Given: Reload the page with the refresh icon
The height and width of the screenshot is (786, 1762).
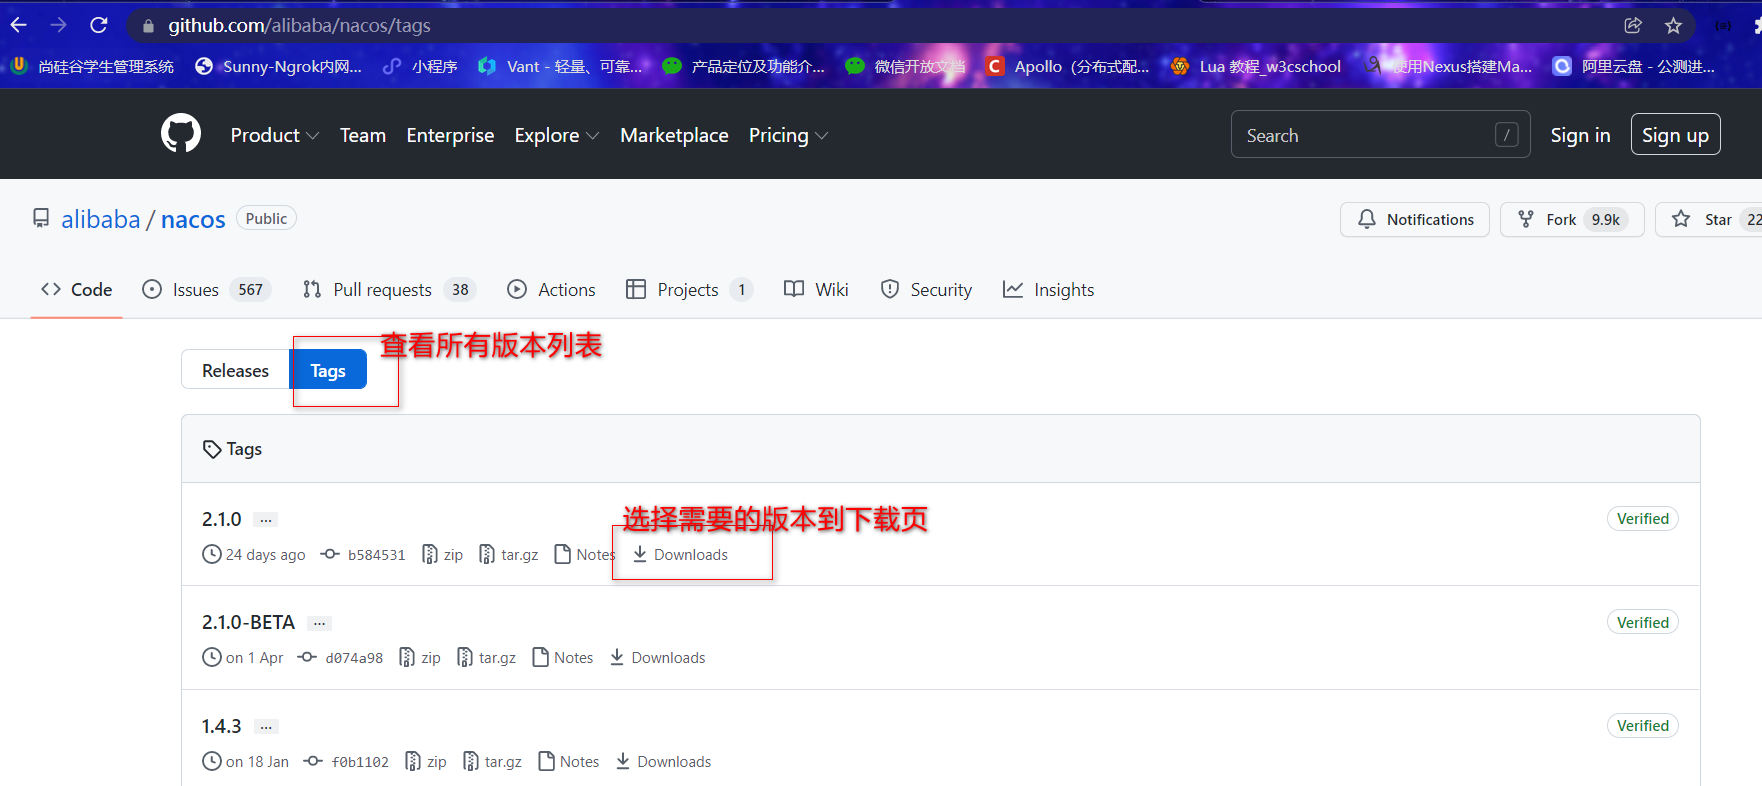Looking at the screenshot, I should click(x=98, y=25).
